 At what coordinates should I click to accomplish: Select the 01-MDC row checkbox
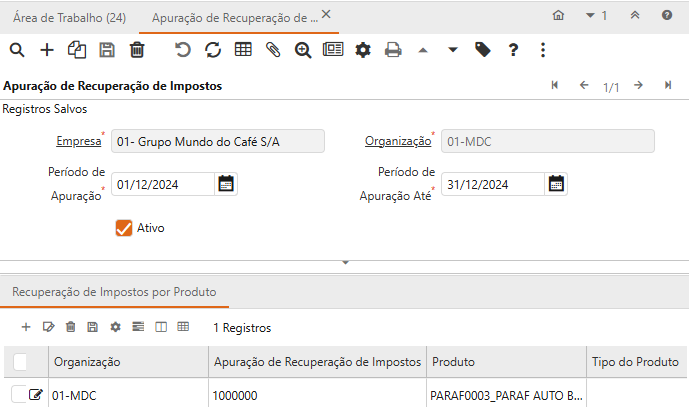click(x=18, y=395)
